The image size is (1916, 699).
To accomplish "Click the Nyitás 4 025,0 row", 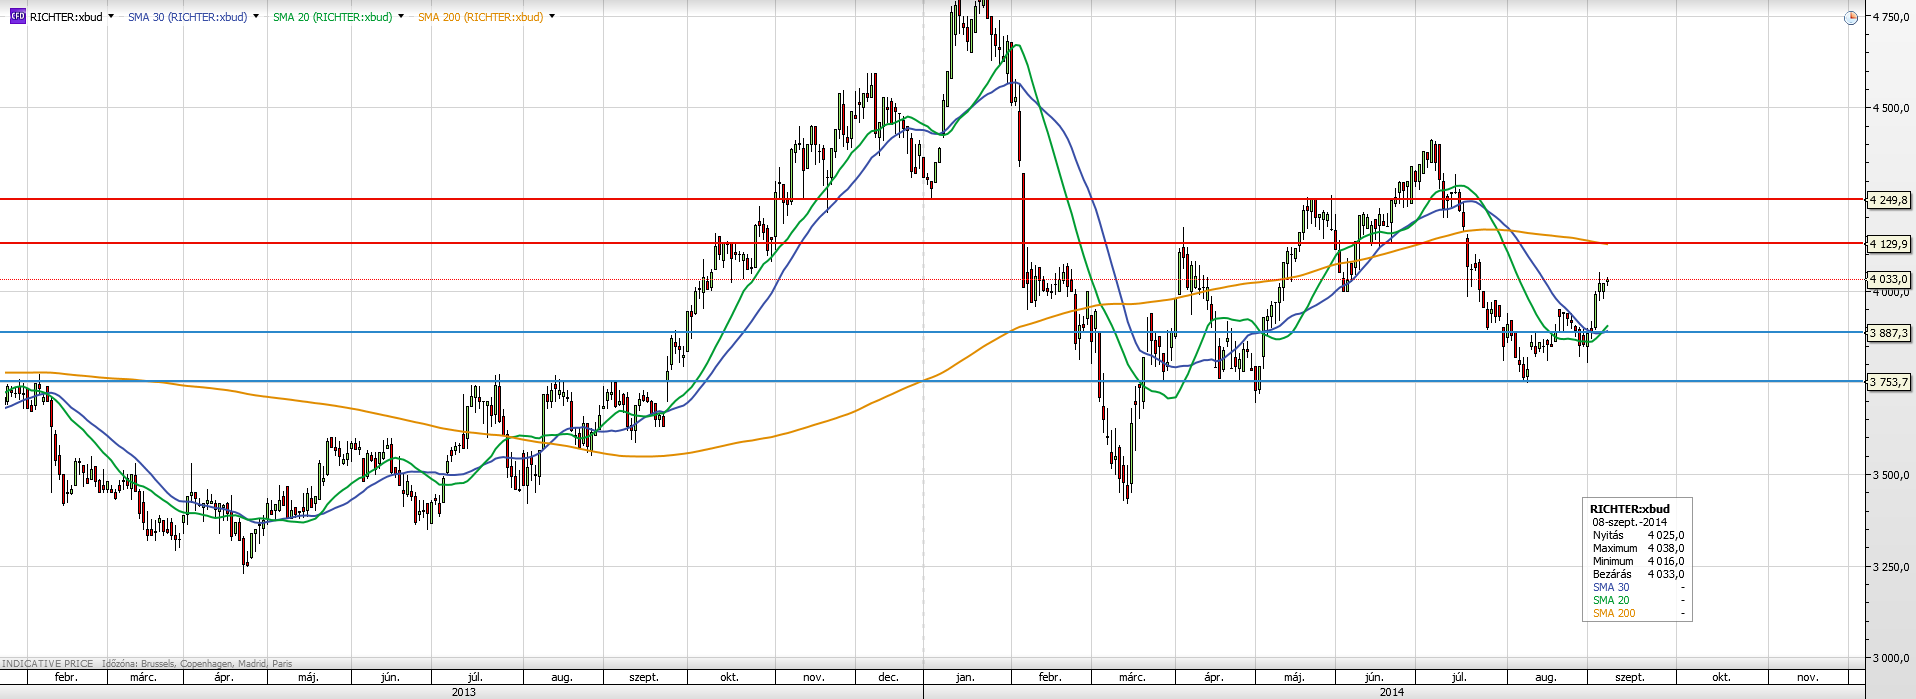I will 1638,535.
